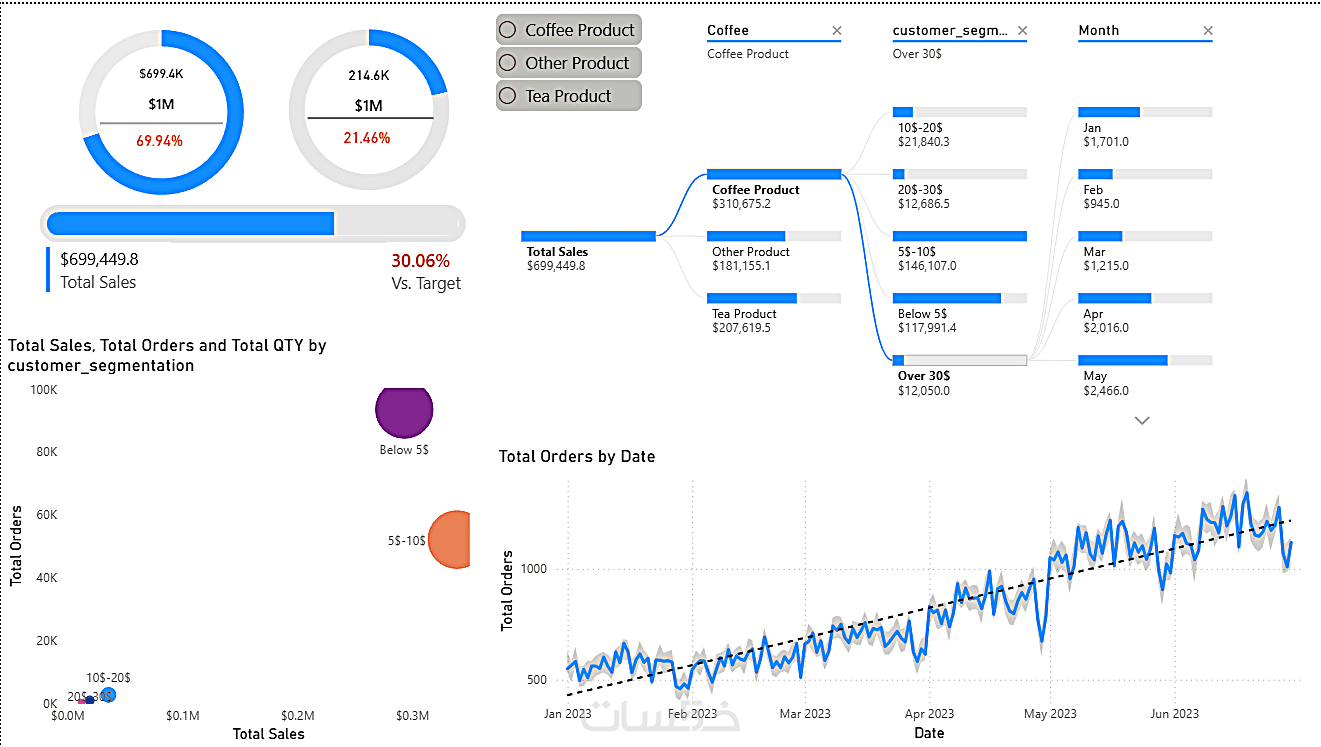This screenshot has height=747, width=1321.
Task: Remove the Month level with X
Action: pos(1207,31)
